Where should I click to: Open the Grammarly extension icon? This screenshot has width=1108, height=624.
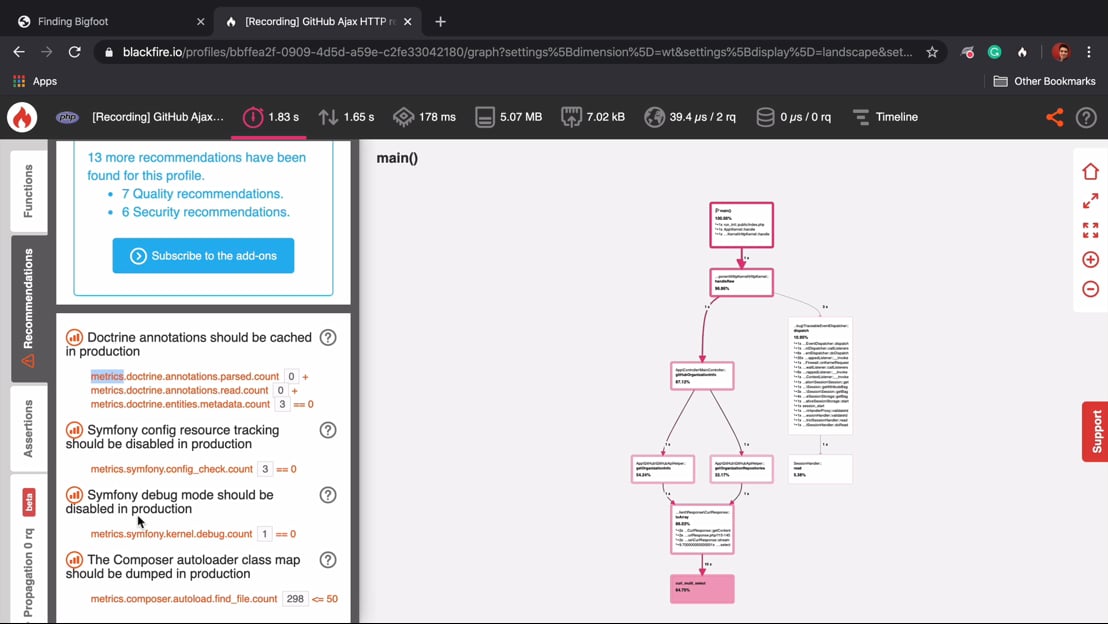tap(994, 52)
